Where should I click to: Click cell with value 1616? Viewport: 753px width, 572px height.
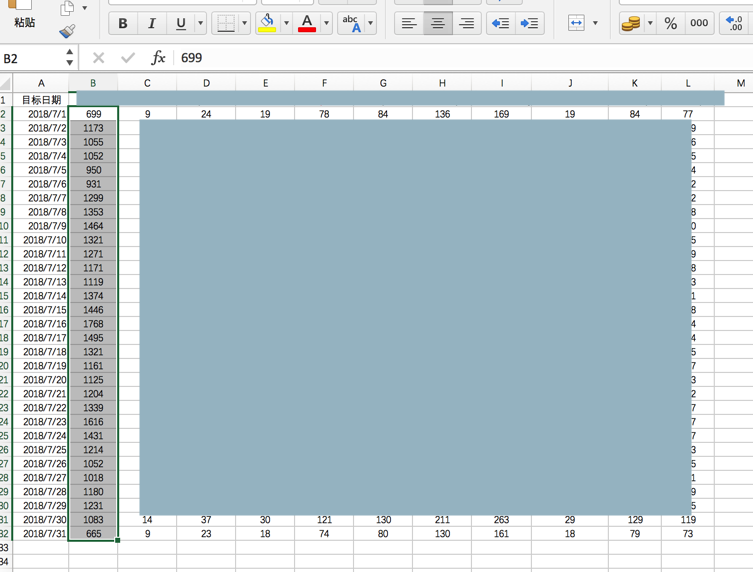tap(93, 422)
